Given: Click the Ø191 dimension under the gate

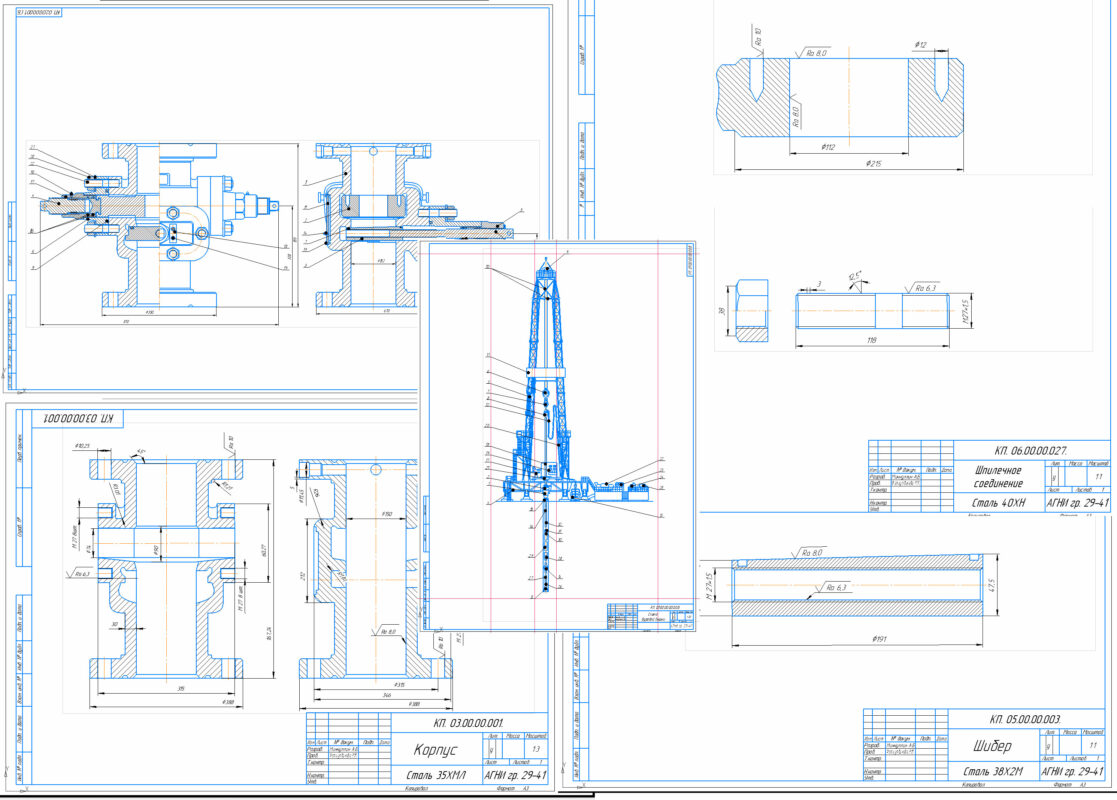Looking at the screenshot, I should 879,637.
